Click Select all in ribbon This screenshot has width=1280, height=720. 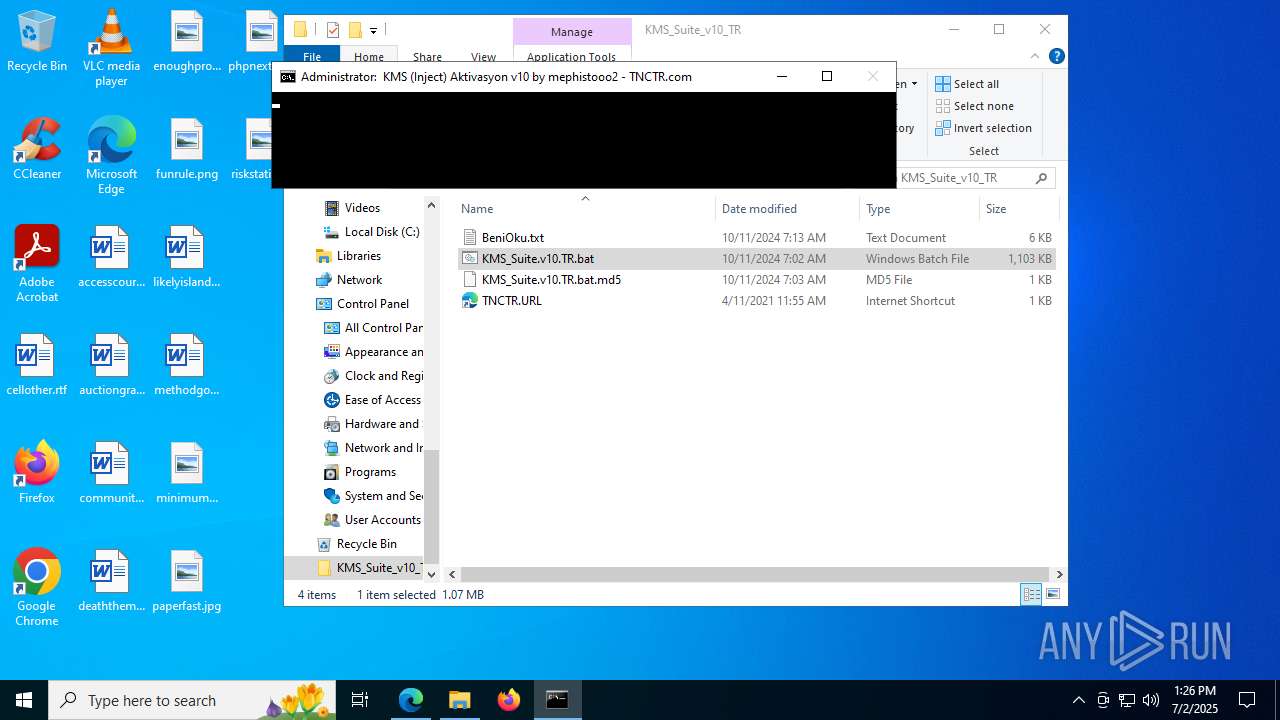click(x=967, y=84)
